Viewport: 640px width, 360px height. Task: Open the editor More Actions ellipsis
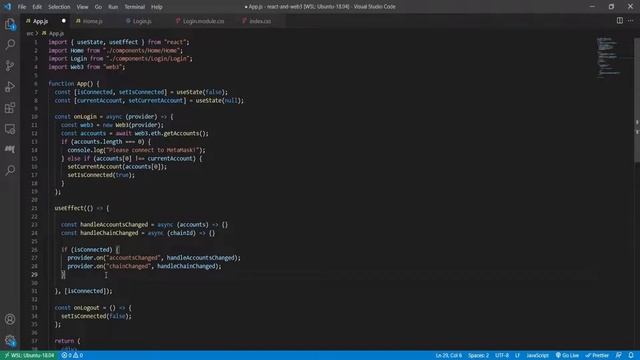click(x=631, y=20)
